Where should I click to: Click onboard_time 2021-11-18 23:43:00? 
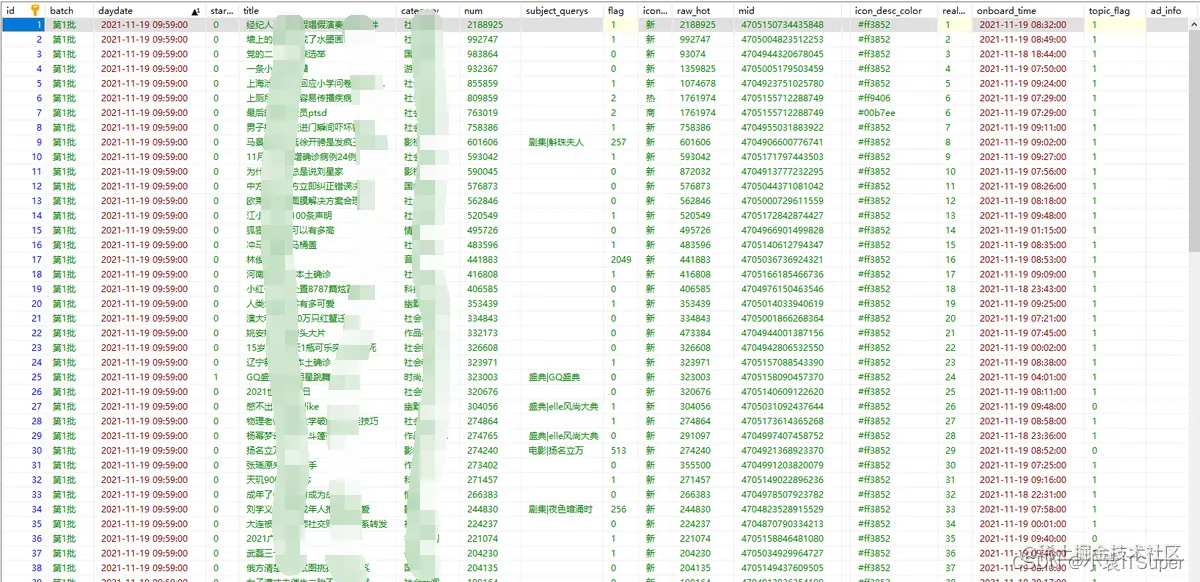1022,289
